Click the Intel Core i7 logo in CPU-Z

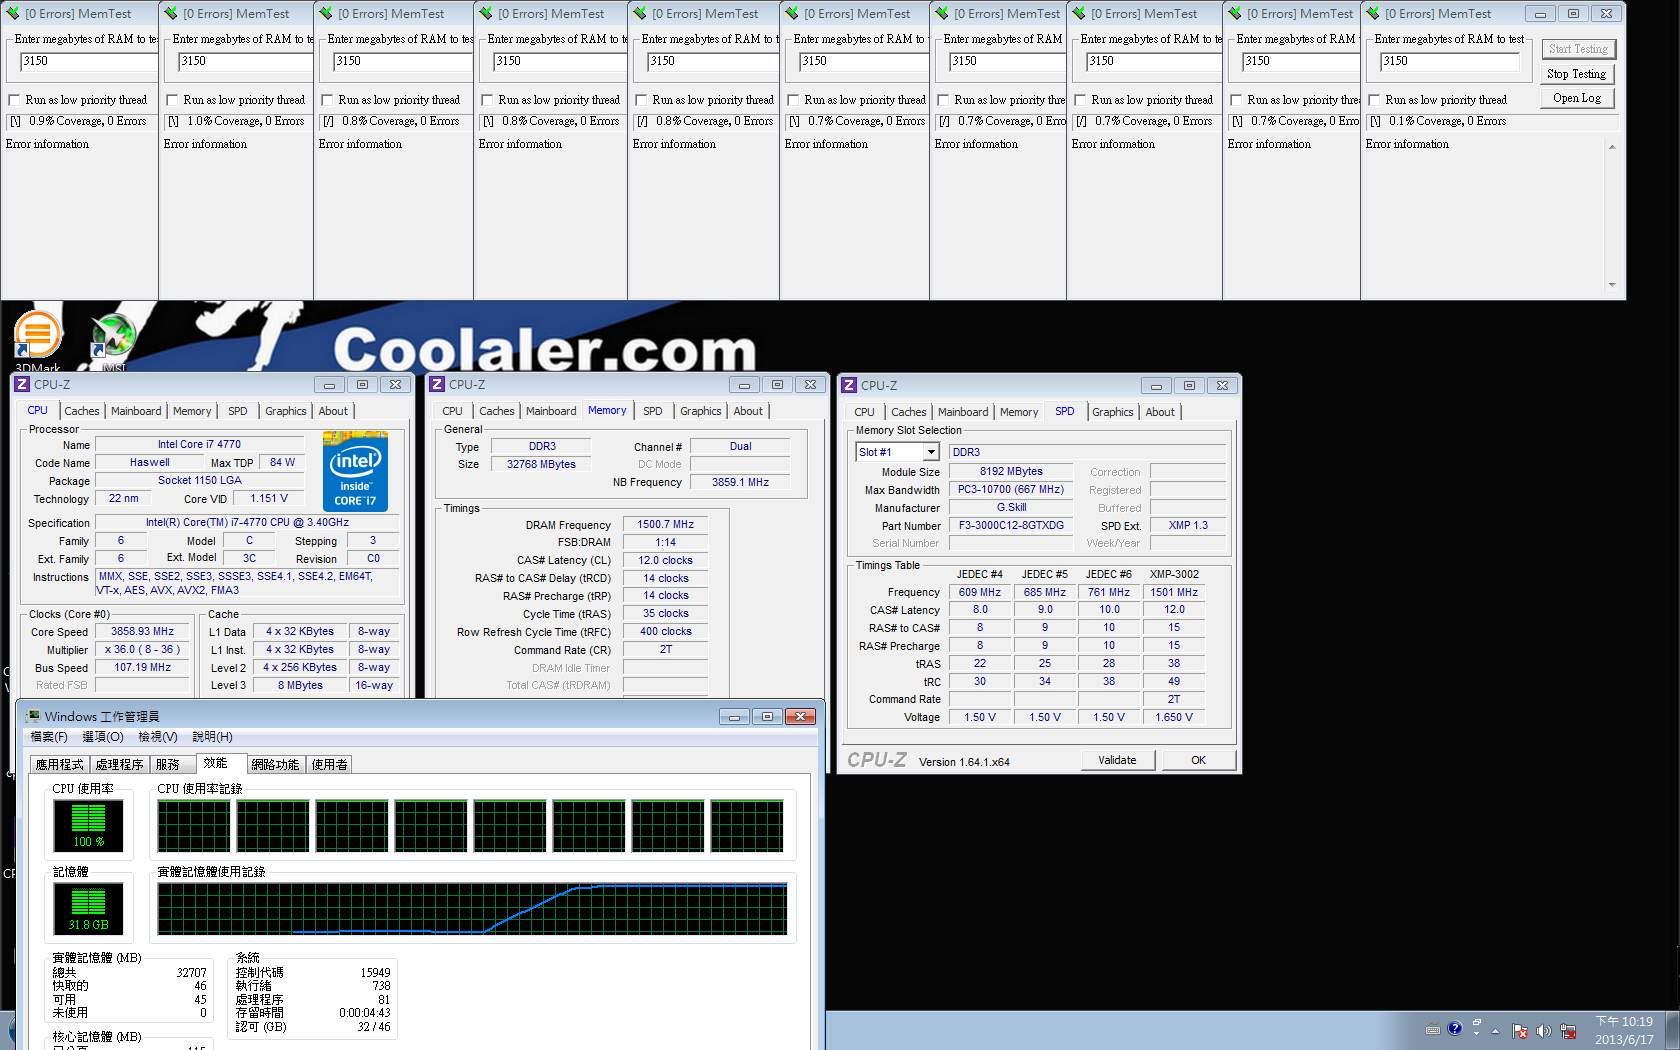(355, 471)
